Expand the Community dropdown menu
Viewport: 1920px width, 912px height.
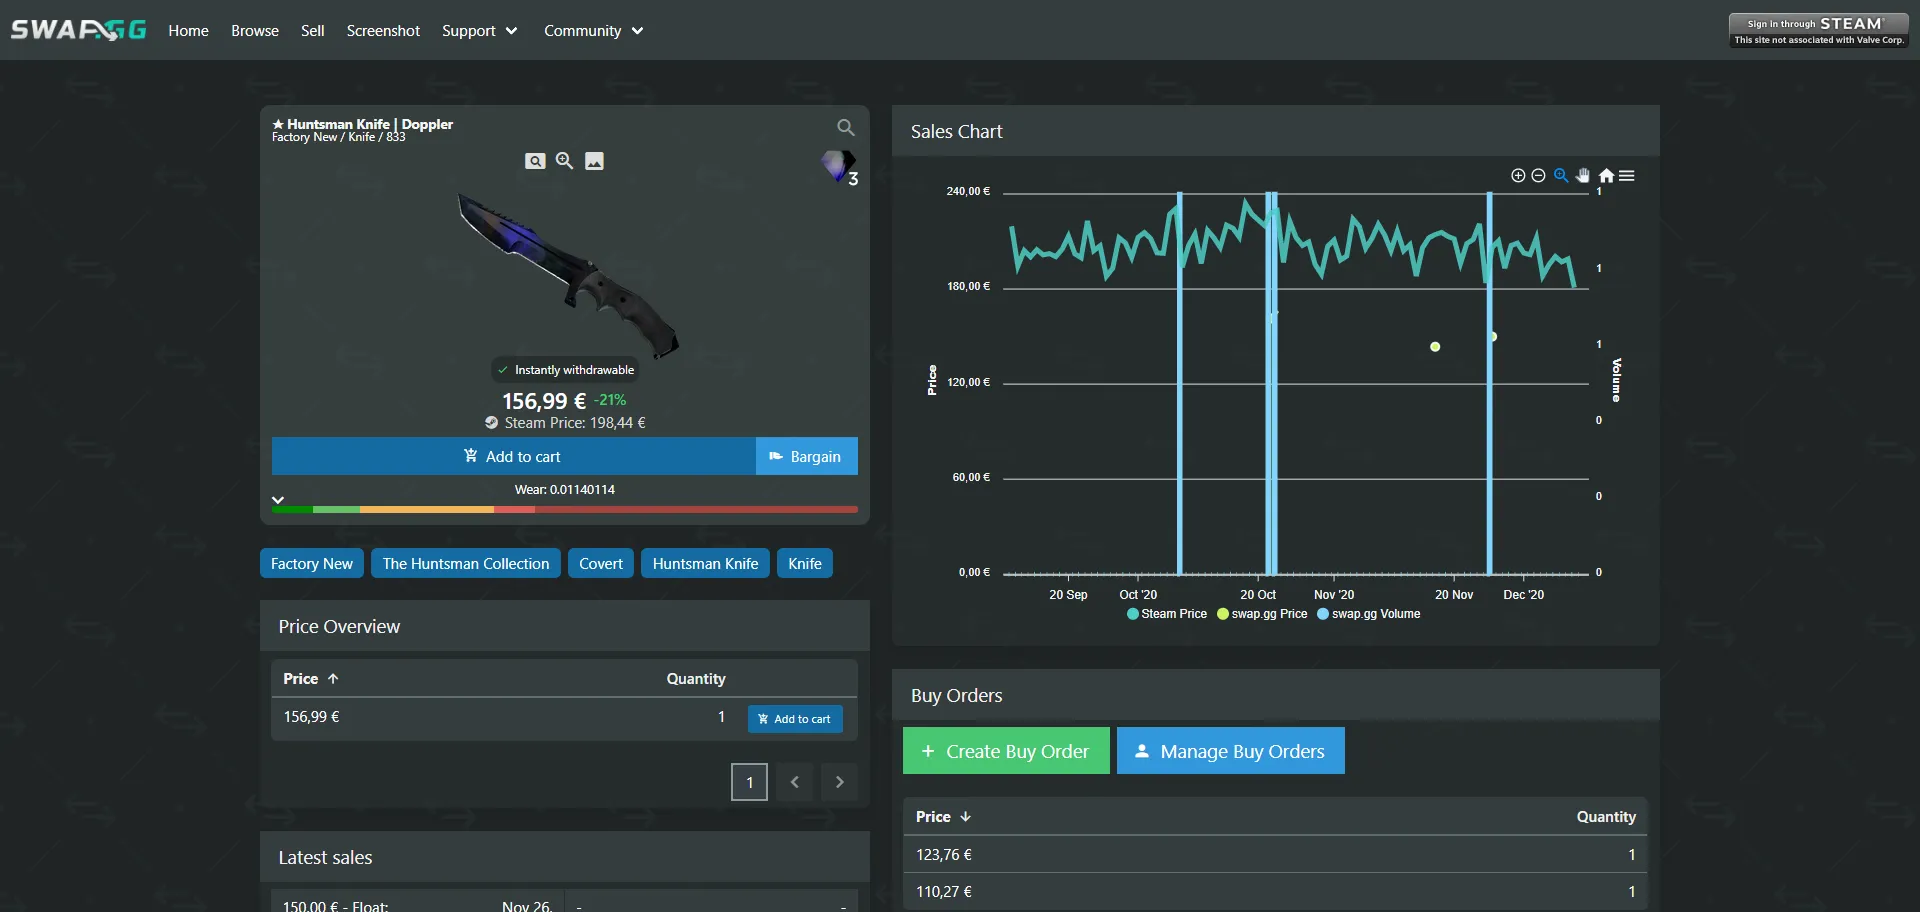click(594, 31)
